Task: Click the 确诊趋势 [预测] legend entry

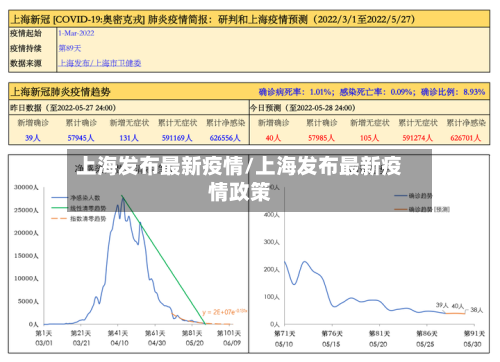Action: [422, 209]
